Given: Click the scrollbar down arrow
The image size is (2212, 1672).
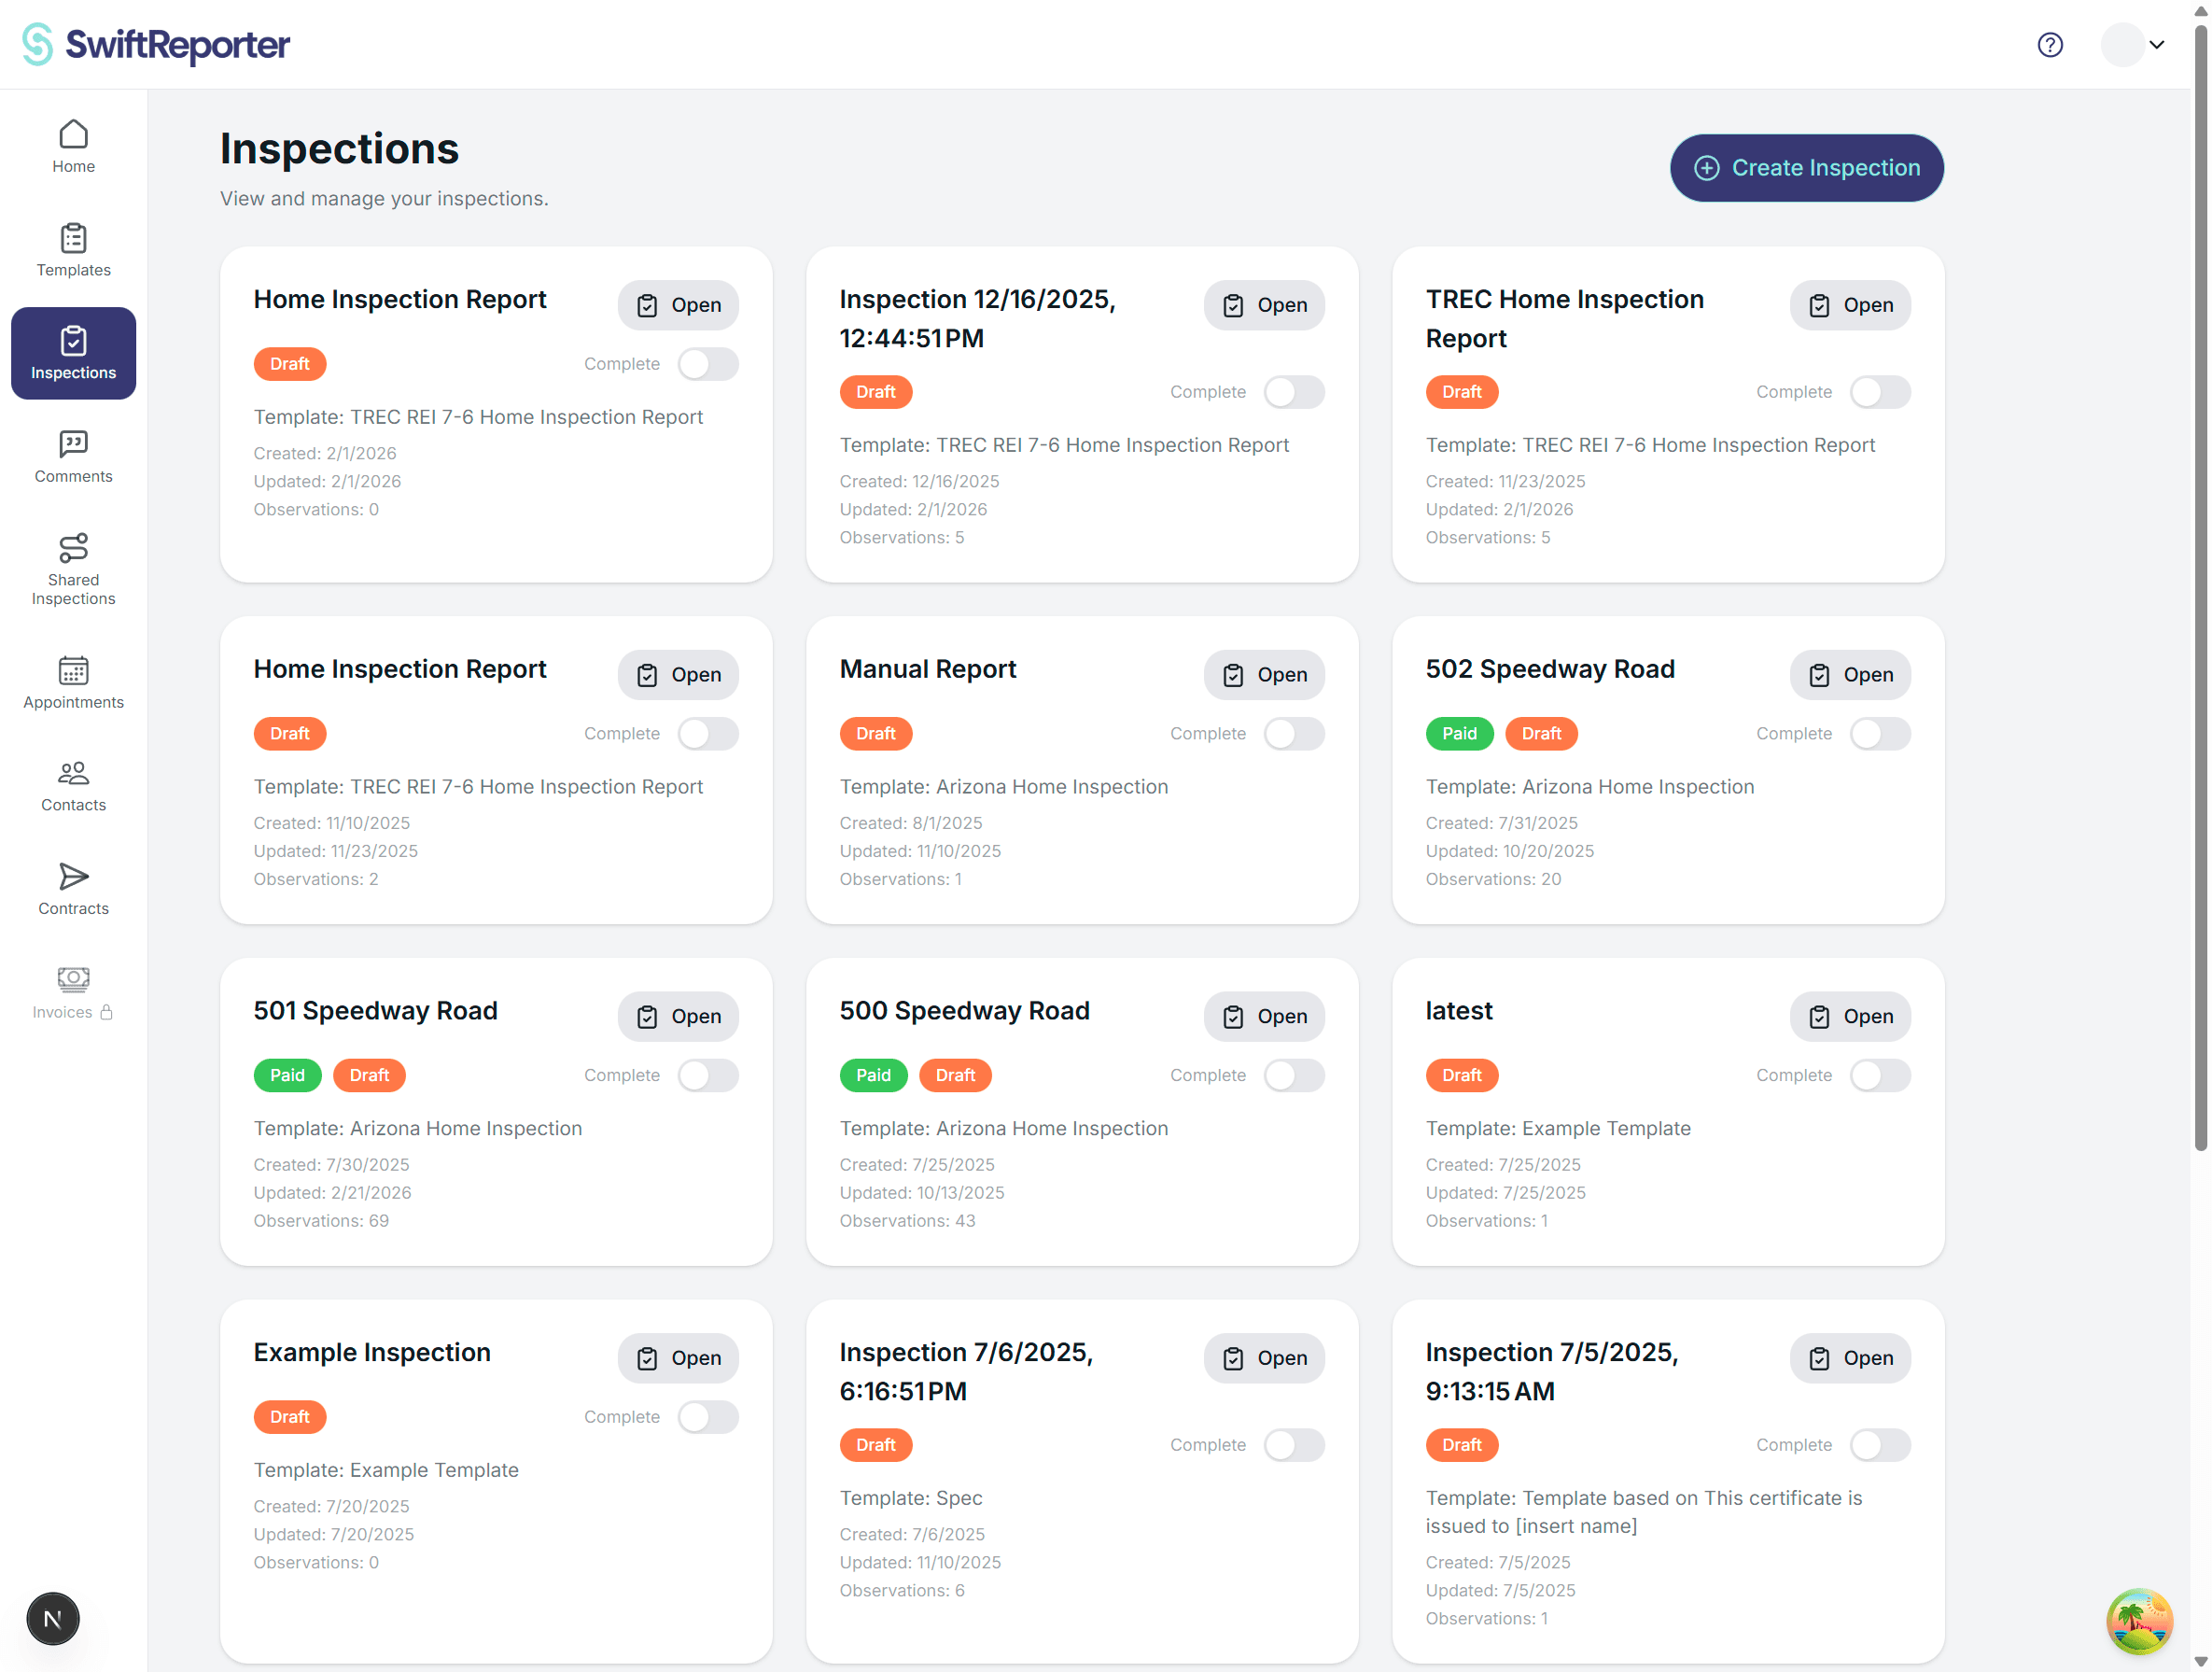Looking at the screenshot, I should point(2201,1661).
